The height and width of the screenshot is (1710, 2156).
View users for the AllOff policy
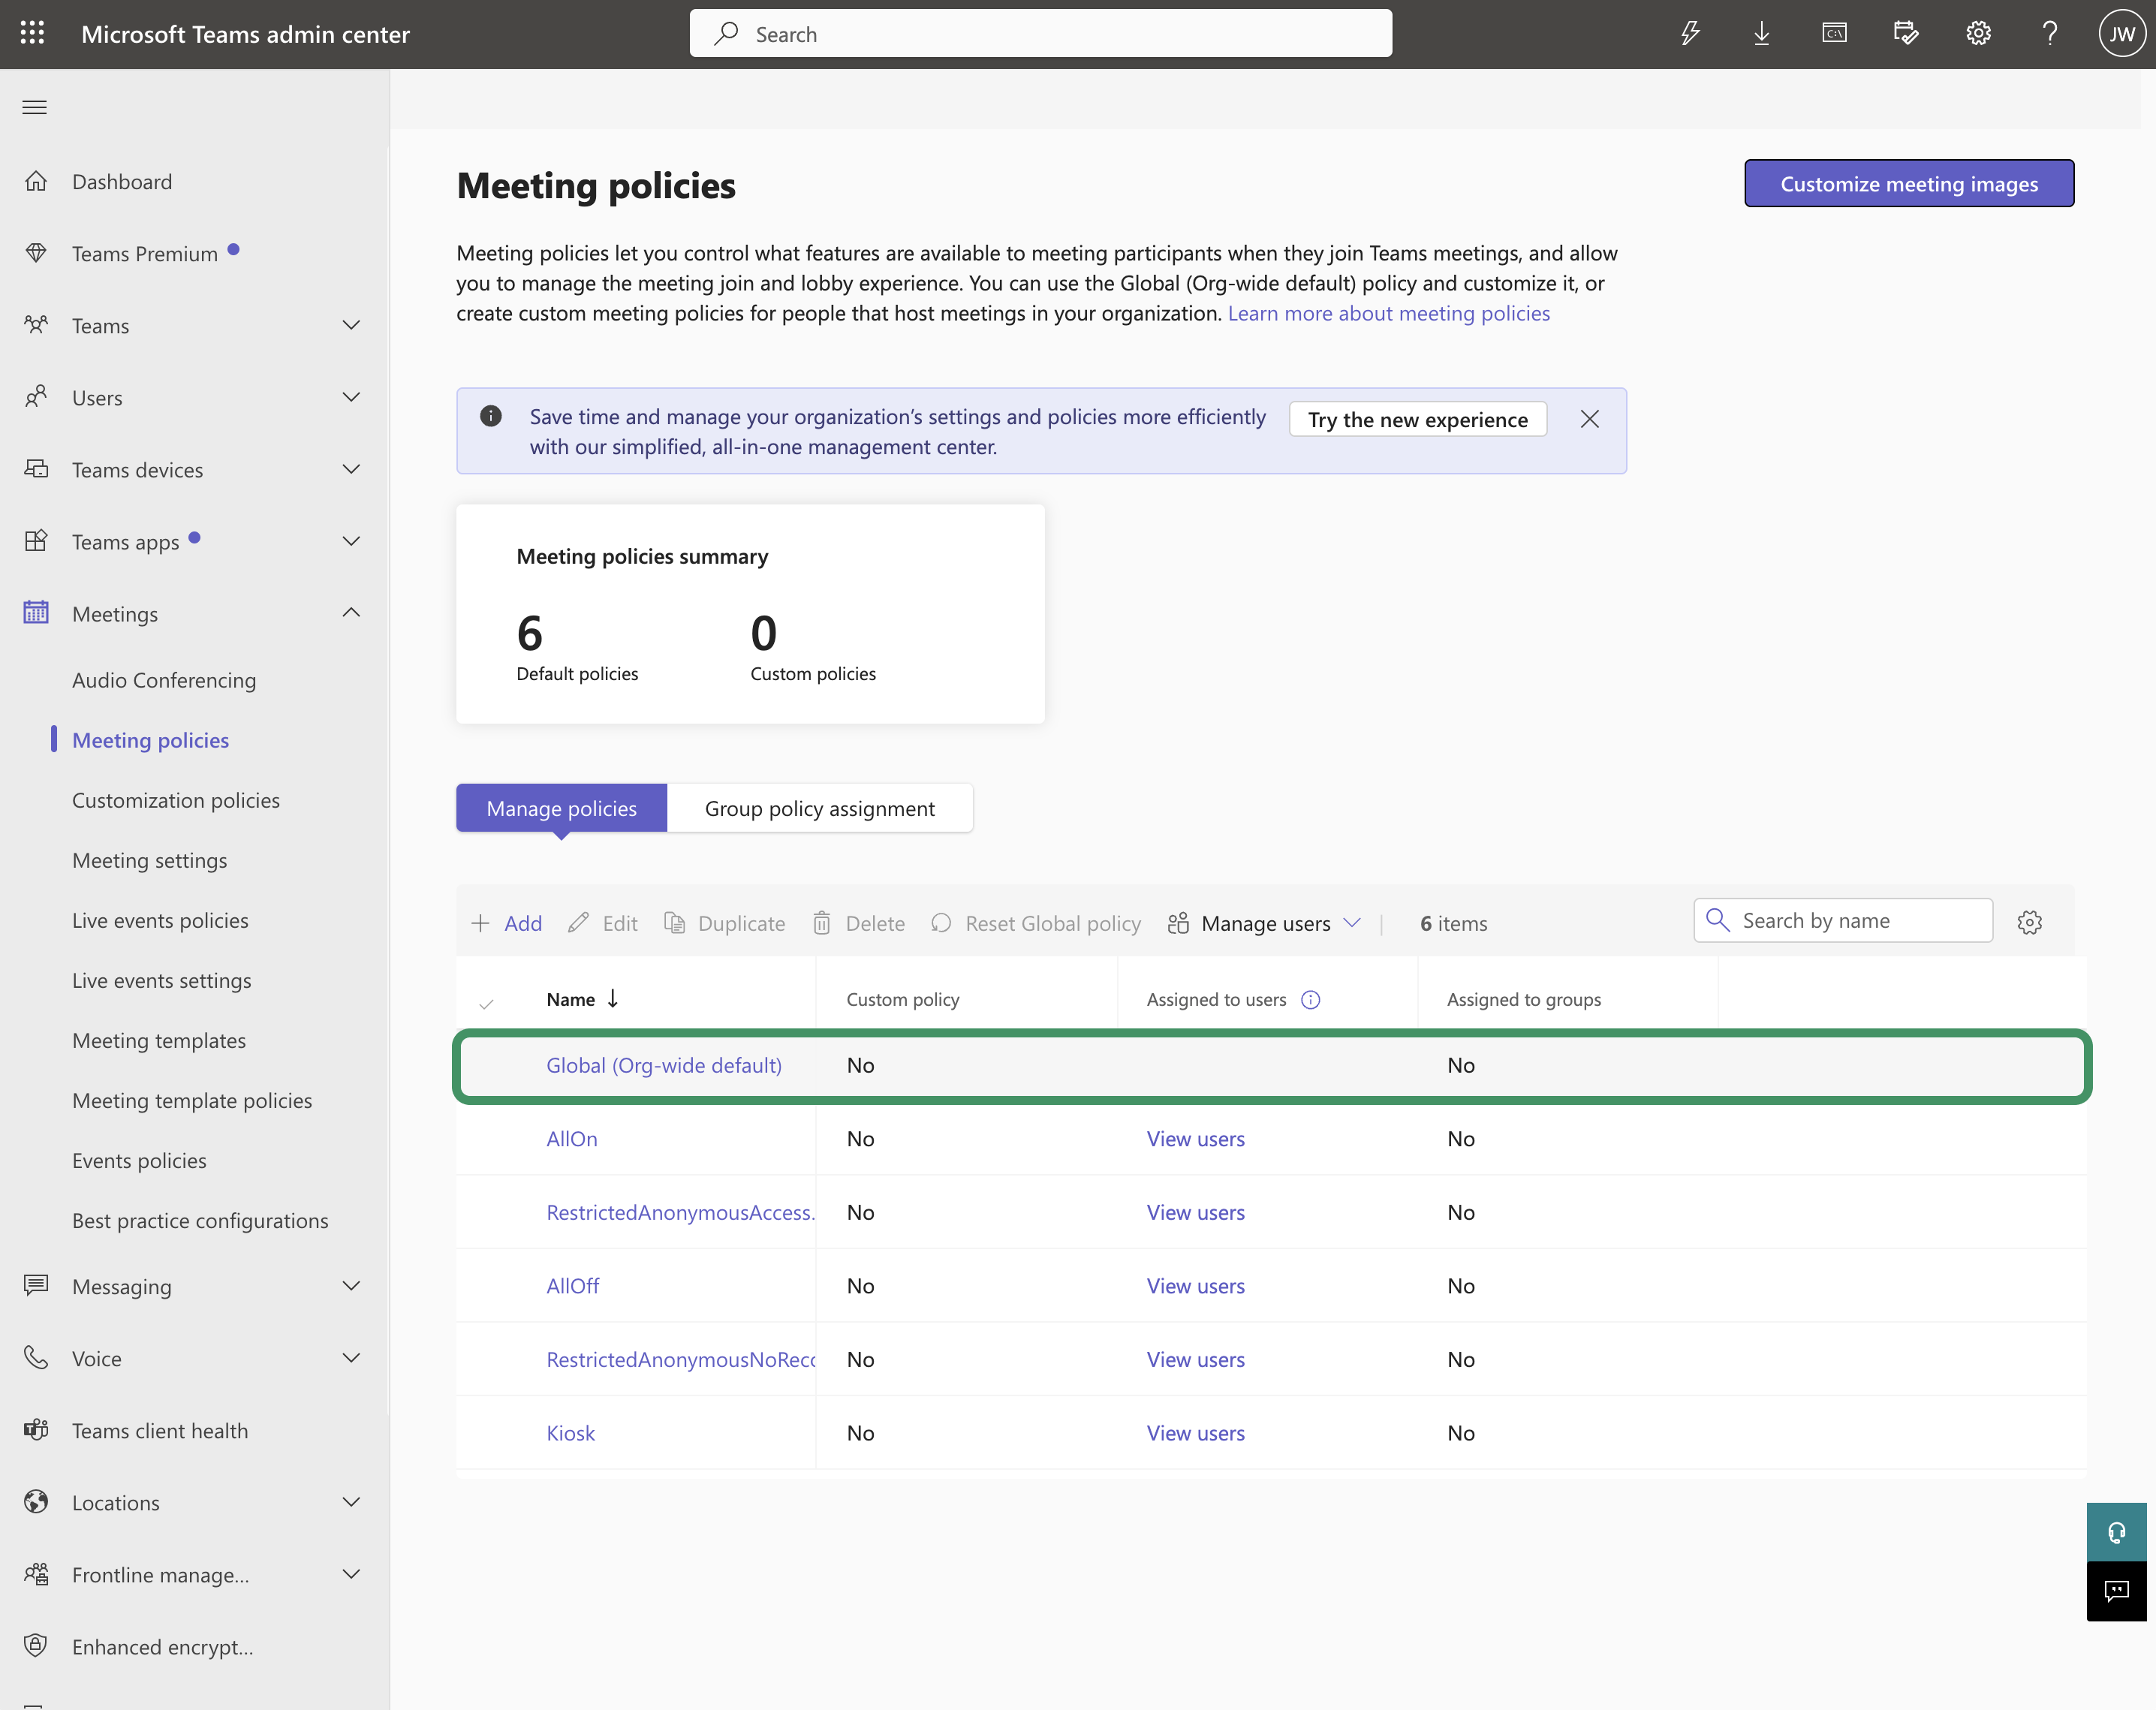coord(1196,1286)
